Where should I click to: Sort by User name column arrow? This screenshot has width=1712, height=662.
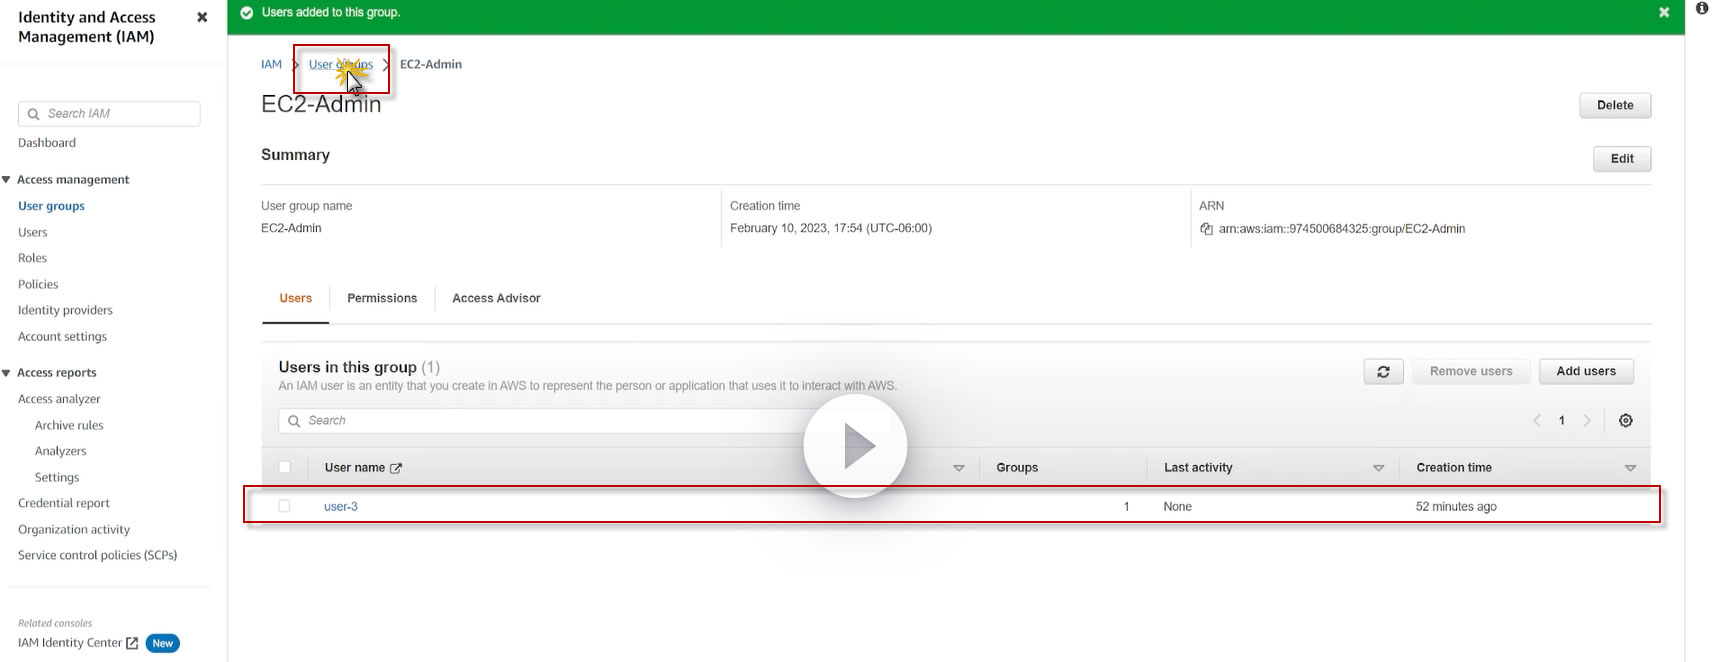tap(958, 468)
